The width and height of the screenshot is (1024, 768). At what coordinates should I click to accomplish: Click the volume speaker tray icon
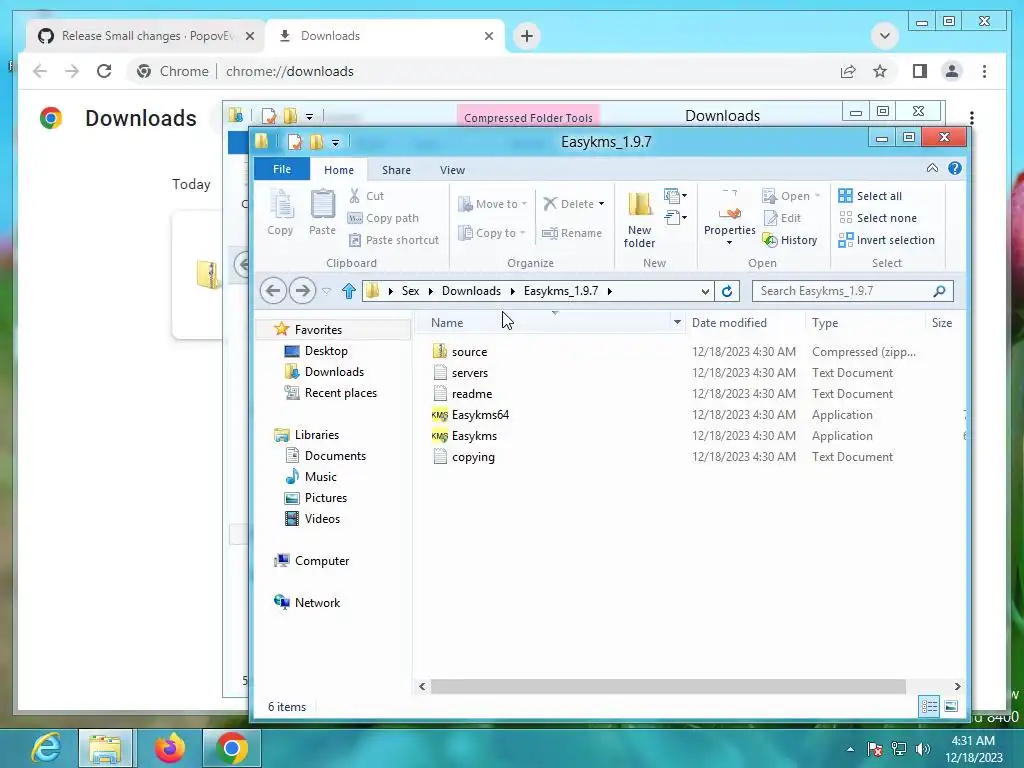[x=923, y=749]
